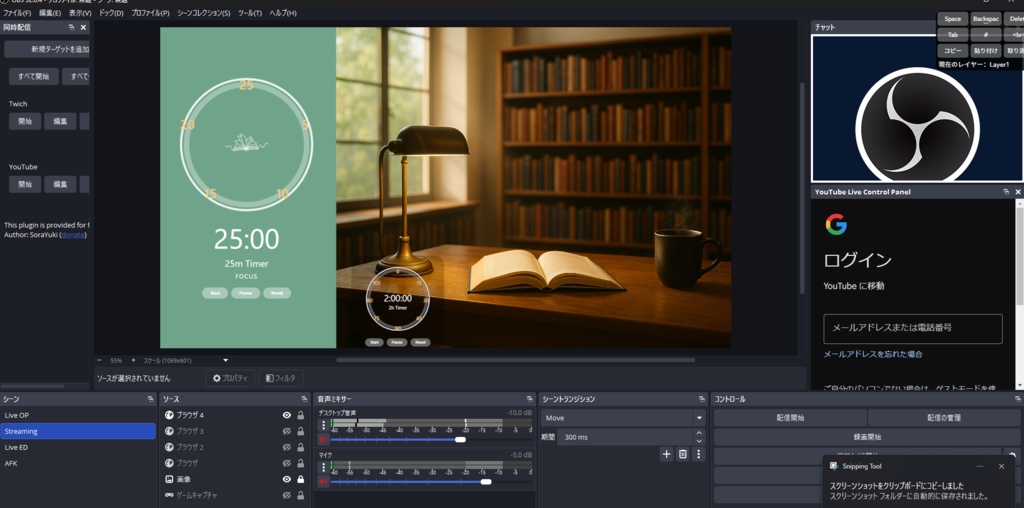1024x508 pixels.
Task: Click the 配信開始 button
Action: (790, 418)
